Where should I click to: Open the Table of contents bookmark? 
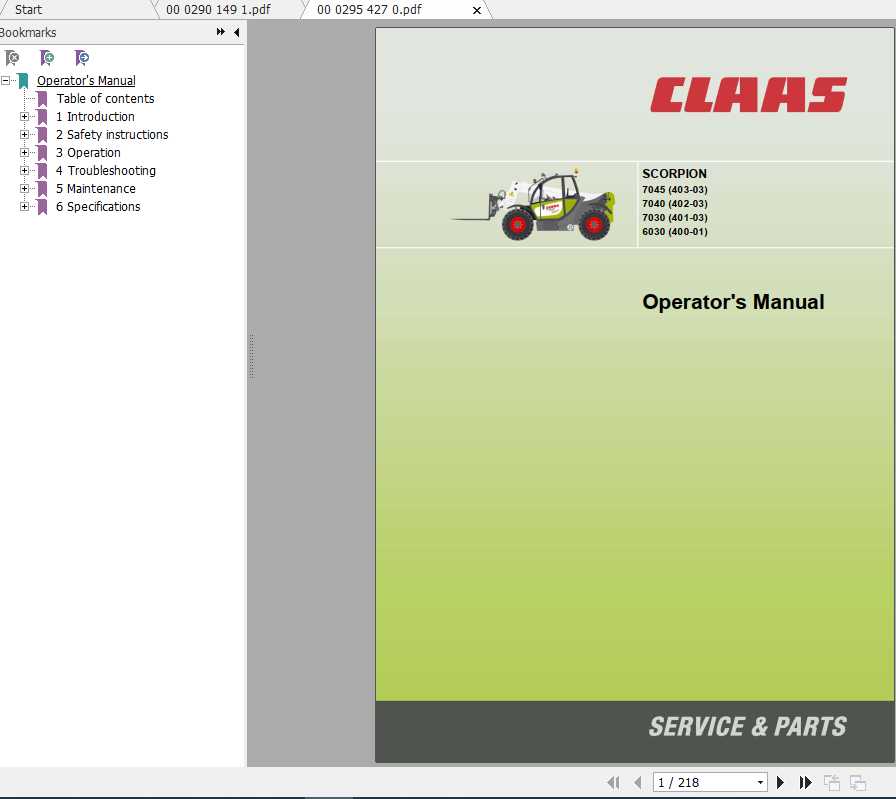[105, 98]
